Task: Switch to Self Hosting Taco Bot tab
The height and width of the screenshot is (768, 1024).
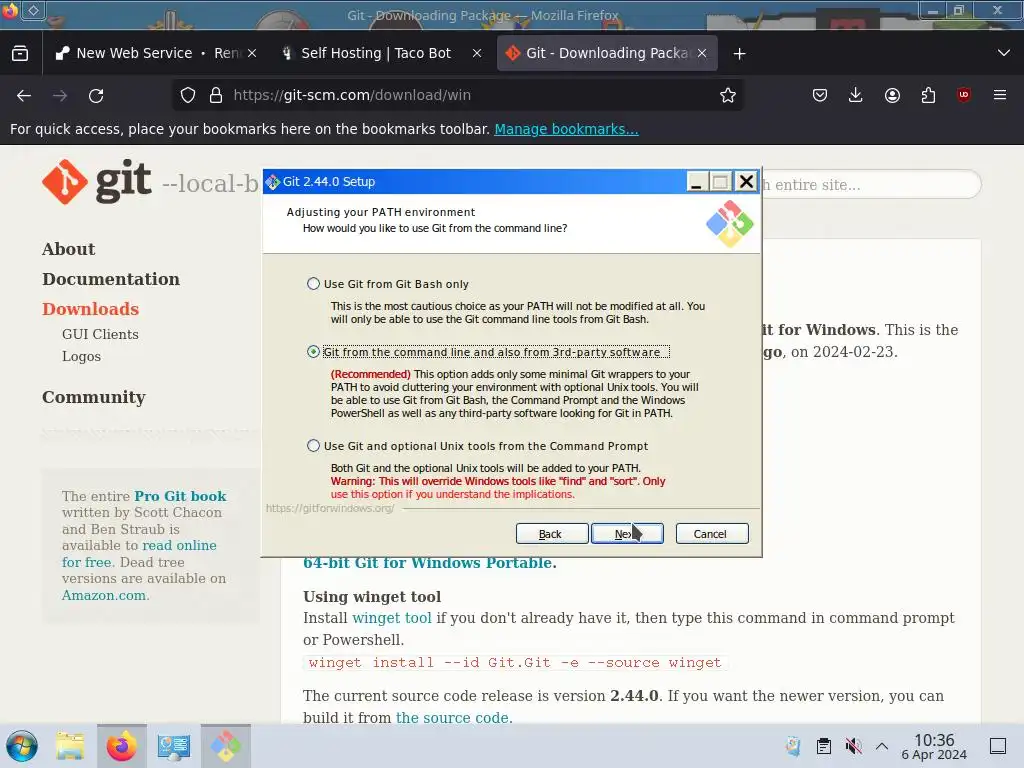Action: [x=381, y=53]
